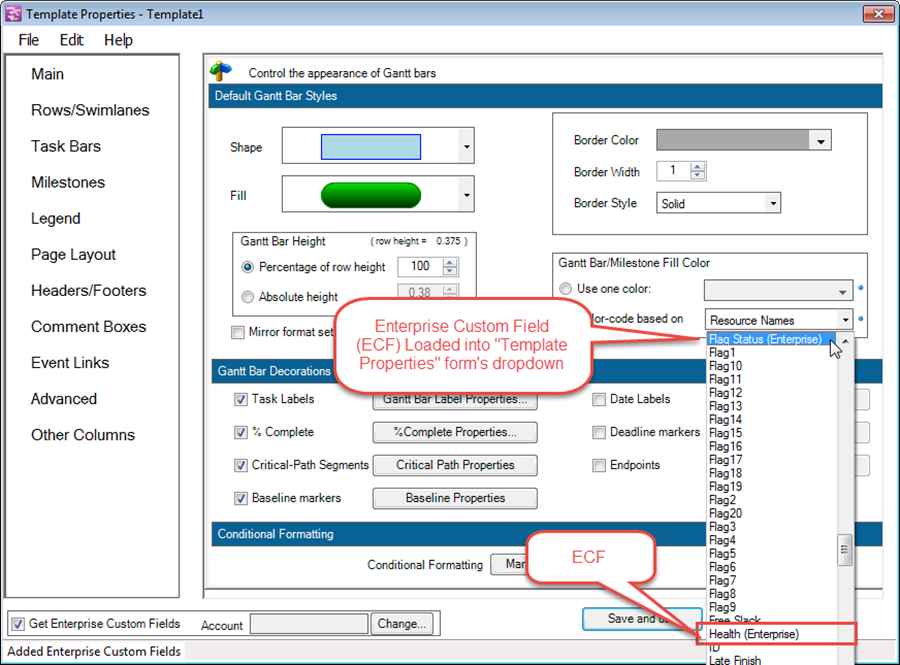The width and height of the screenshot is (900, 665).
Task: Click Gantt Bar Label Properties button
Action: (455, 400)
